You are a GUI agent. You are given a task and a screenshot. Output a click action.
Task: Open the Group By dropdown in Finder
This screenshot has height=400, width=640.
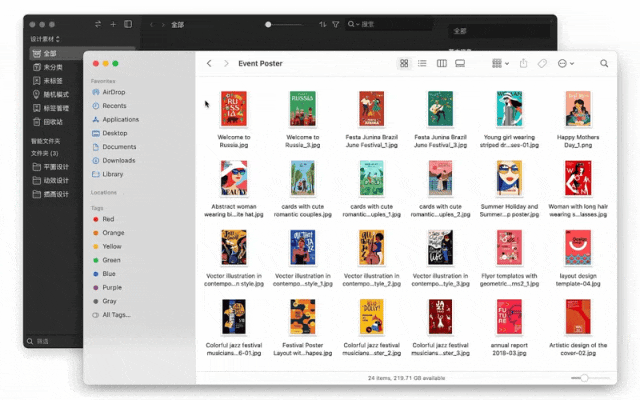[500, 63]
